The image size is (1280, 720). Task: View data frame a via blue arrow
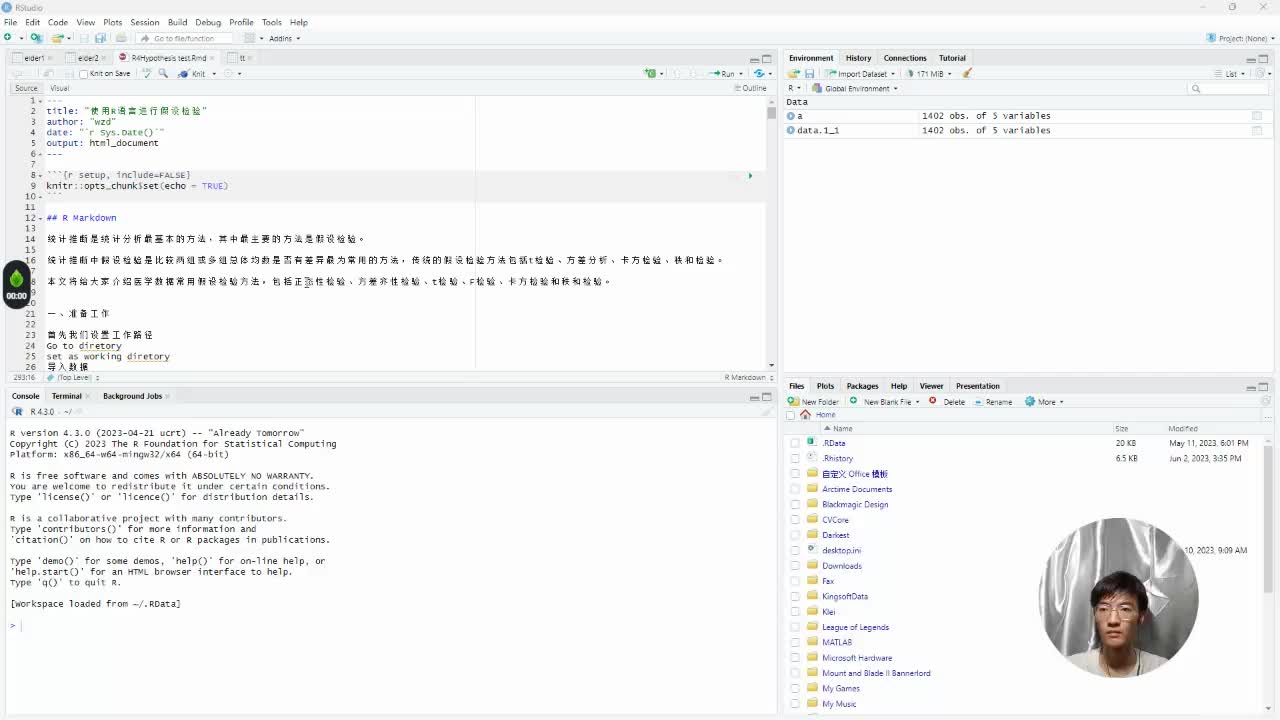tap(791, 116)
